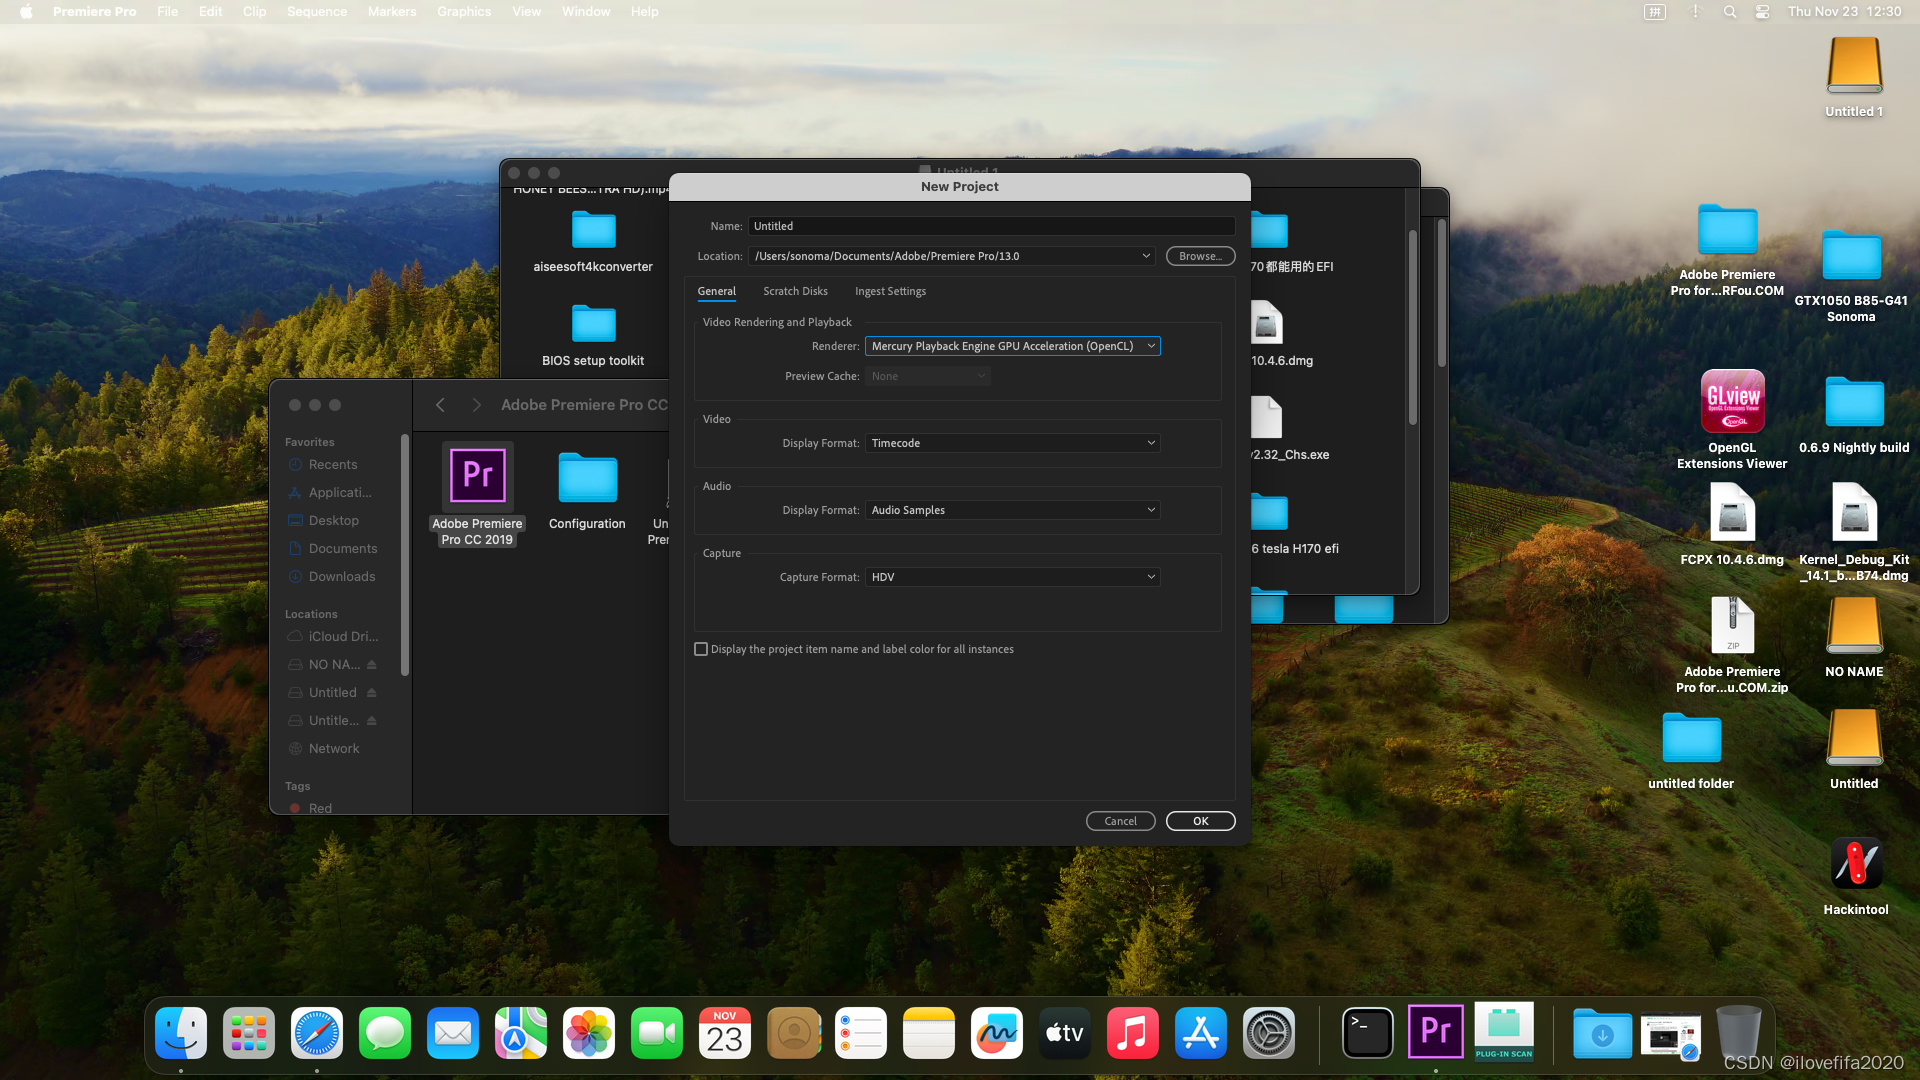
Task: Open the Sequence menu
Action: click(316, 11)
